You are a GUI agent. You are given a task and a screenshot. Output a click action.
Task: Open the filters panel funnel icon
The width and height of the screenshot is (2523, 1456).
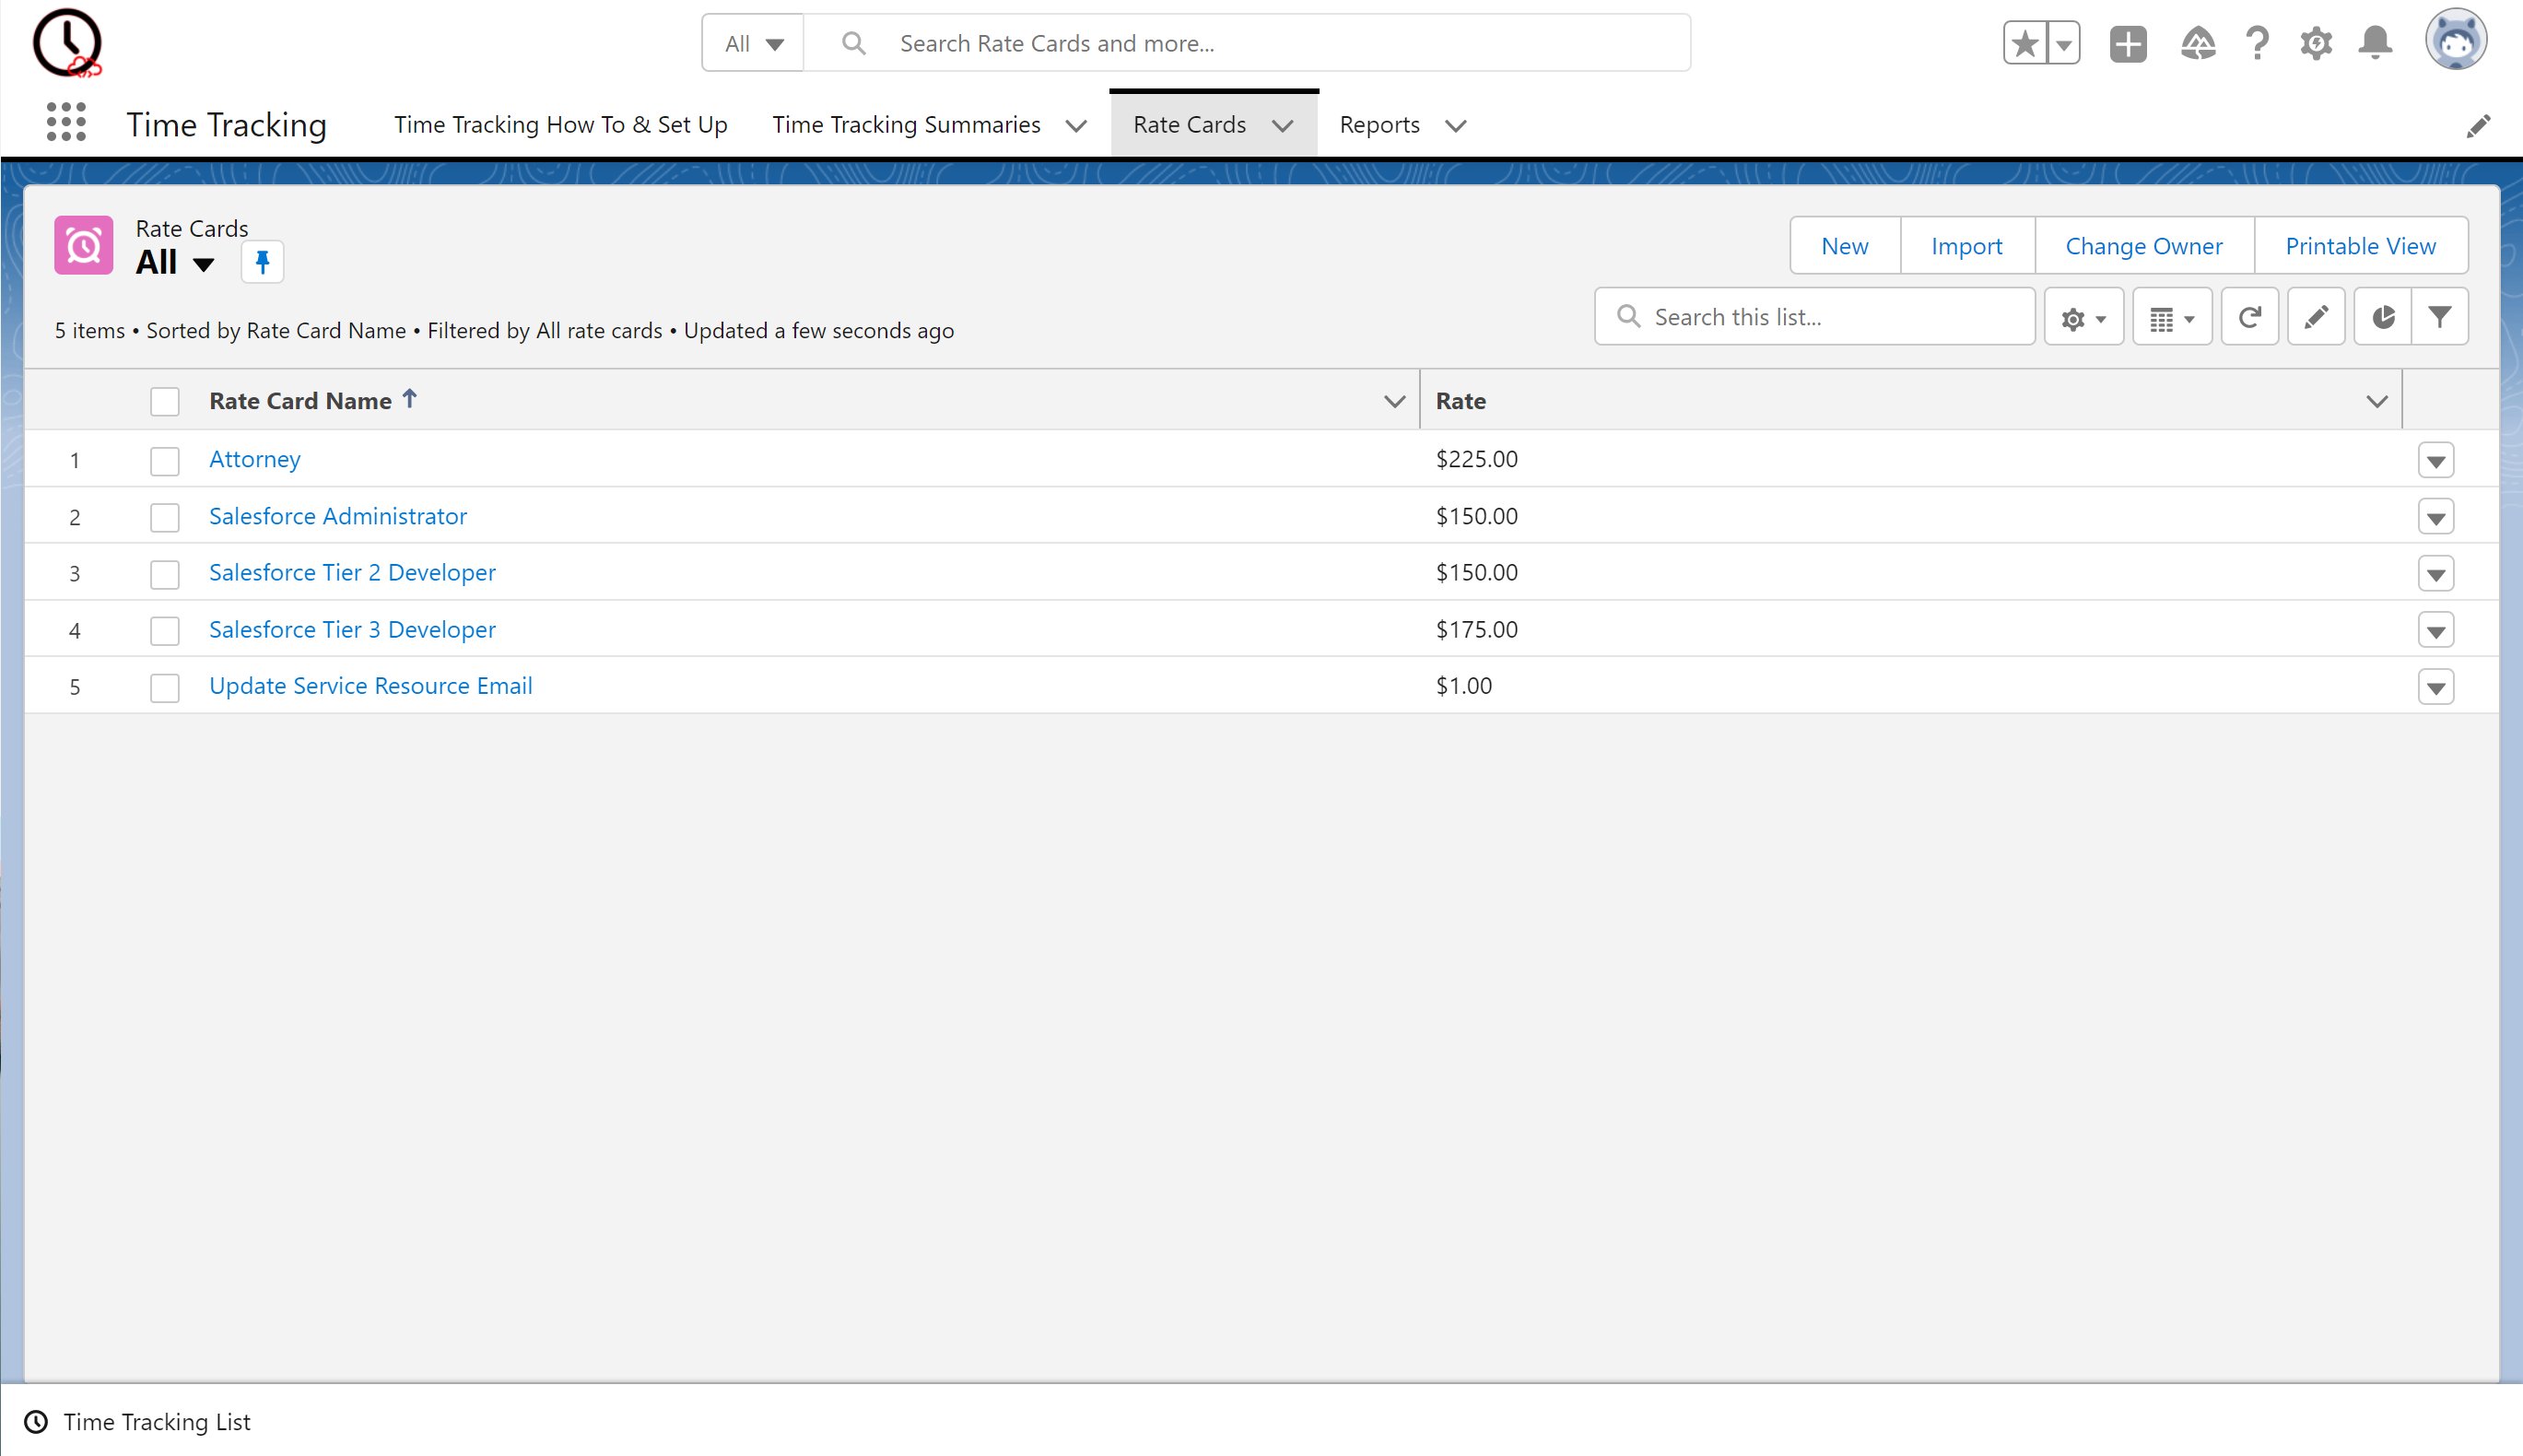2440,318
